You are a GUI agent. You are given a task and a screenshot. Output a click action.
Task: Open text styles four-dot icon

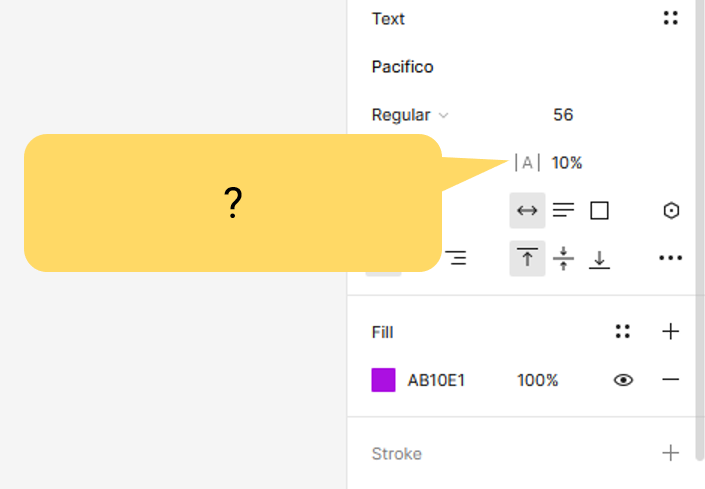[671, 18]
